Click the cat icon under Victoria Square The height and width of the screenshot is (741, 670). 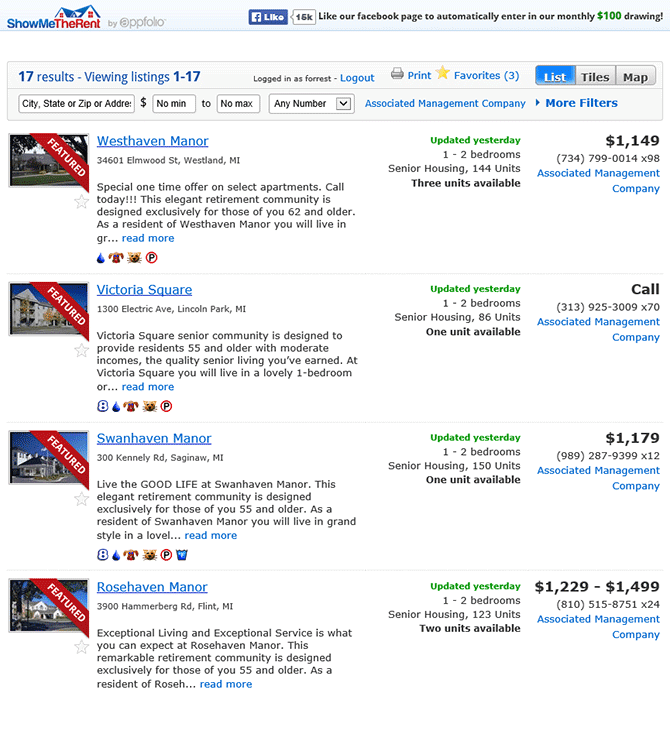(149, 406)
